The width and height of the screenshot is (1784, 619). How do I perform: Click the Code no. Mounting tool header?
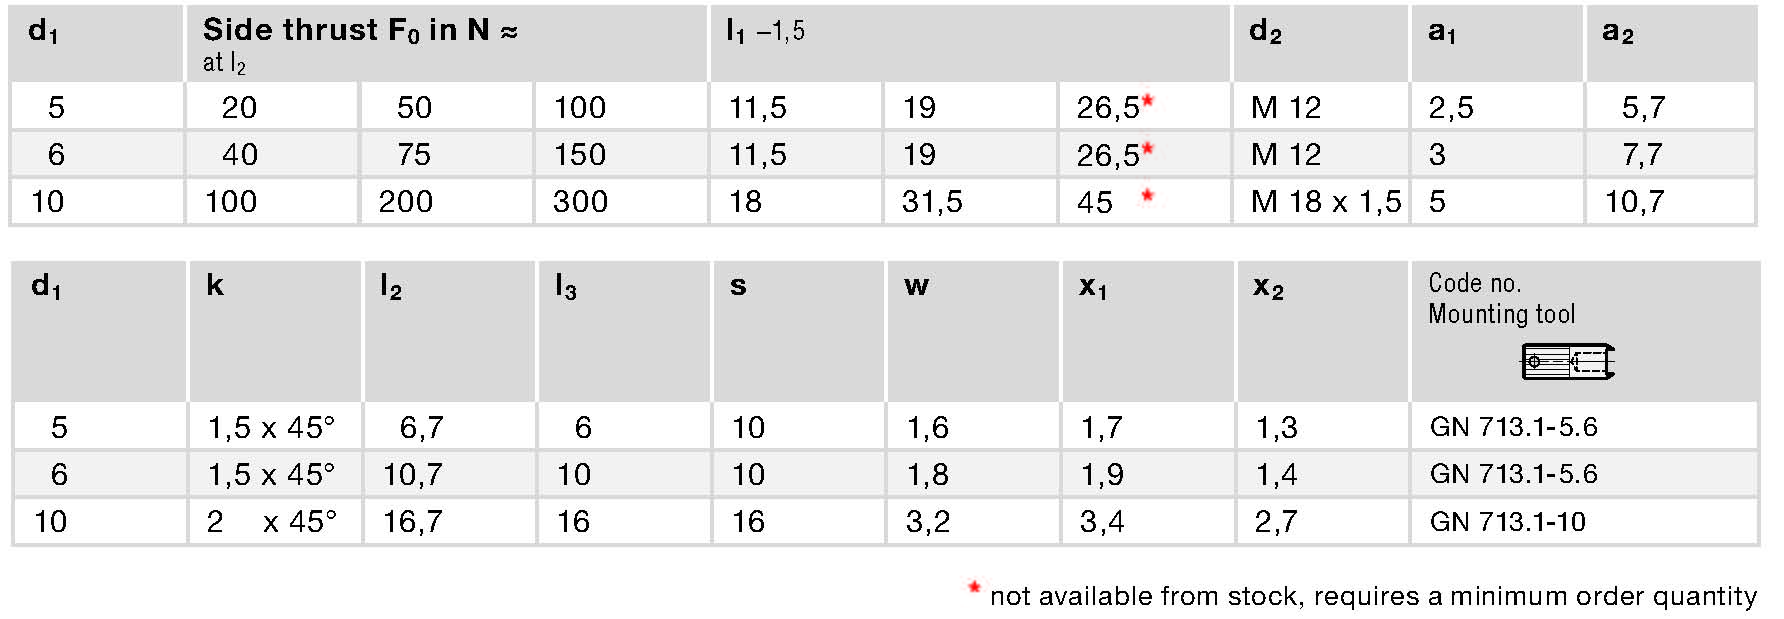point(1501,298)
